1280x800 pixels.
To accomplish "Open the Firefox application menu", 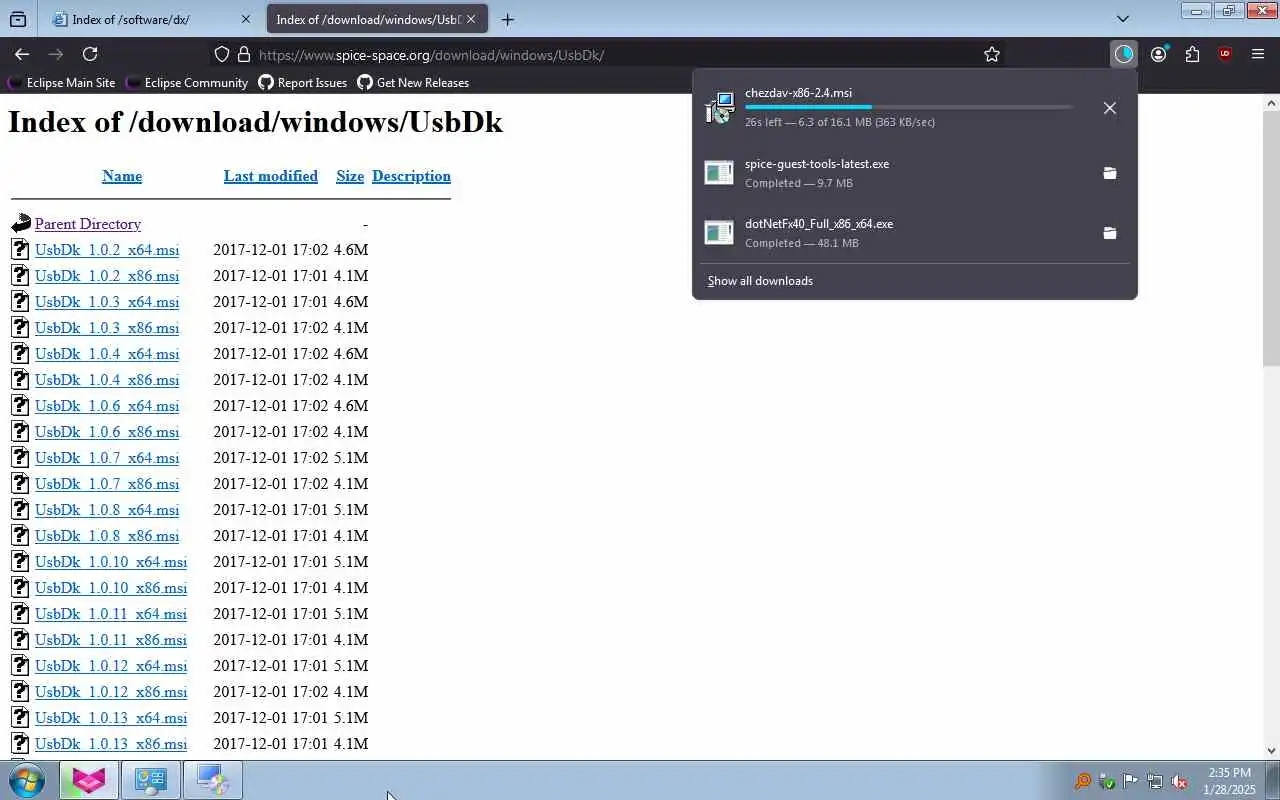I will [1258, 54].
